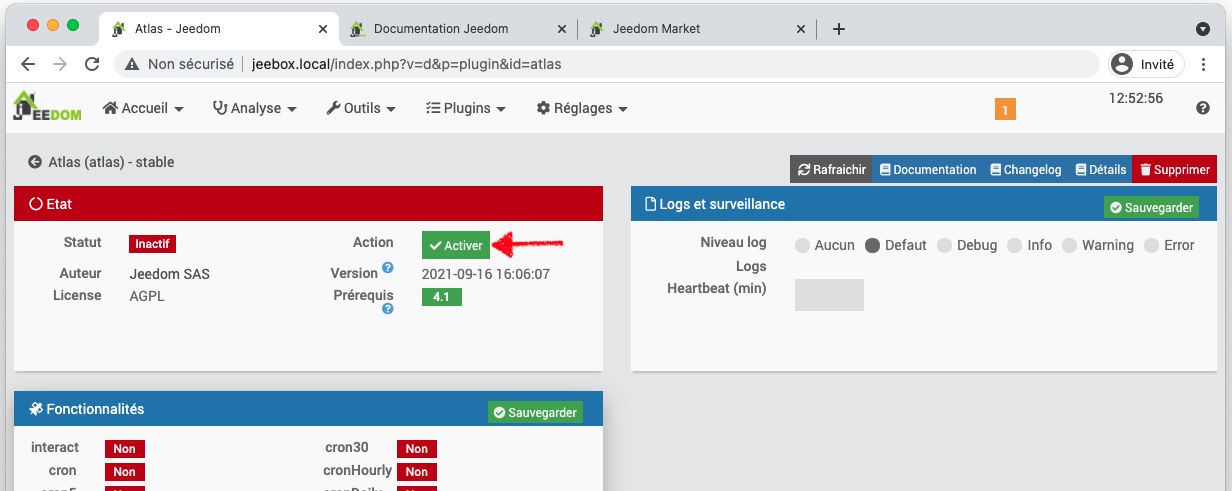The width and height of the screenshot is (1232, 491).
Task: Click the Non sécurisé warning icon in the address bar
Action: [x=131, y=64]
